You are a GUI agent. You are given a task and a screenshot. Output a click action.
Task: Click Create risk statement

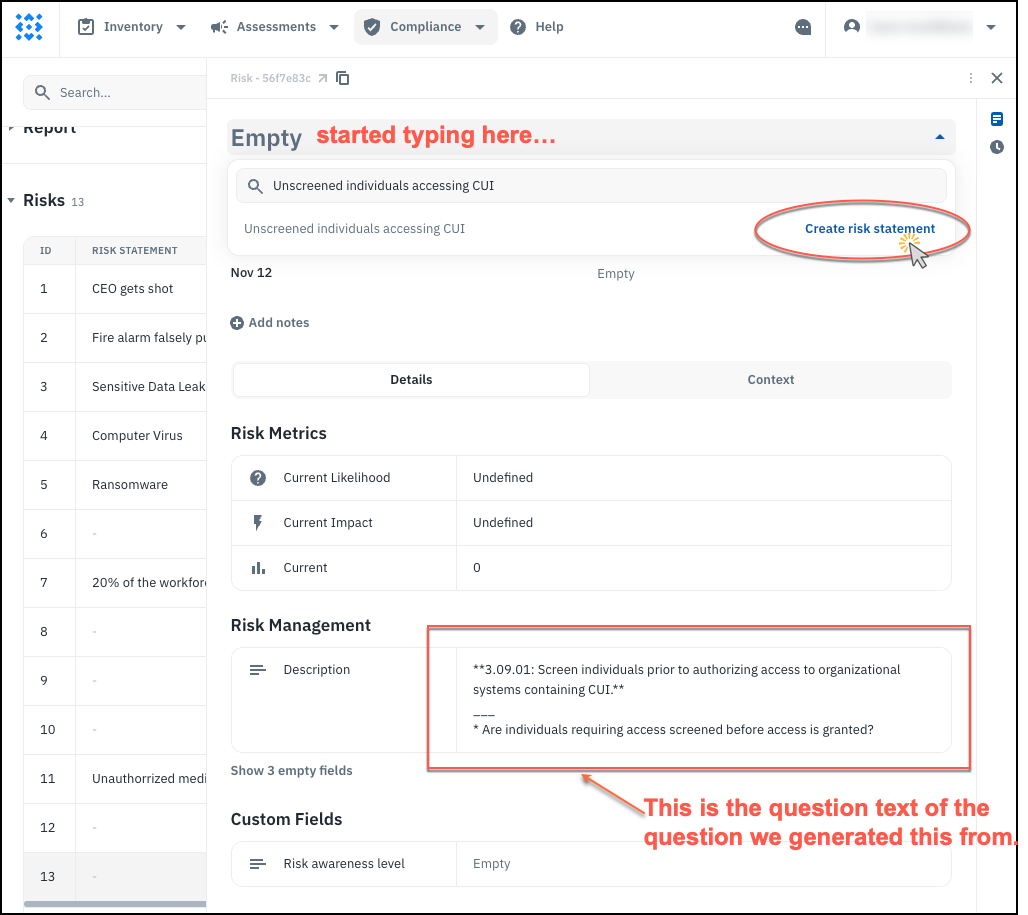869,229
